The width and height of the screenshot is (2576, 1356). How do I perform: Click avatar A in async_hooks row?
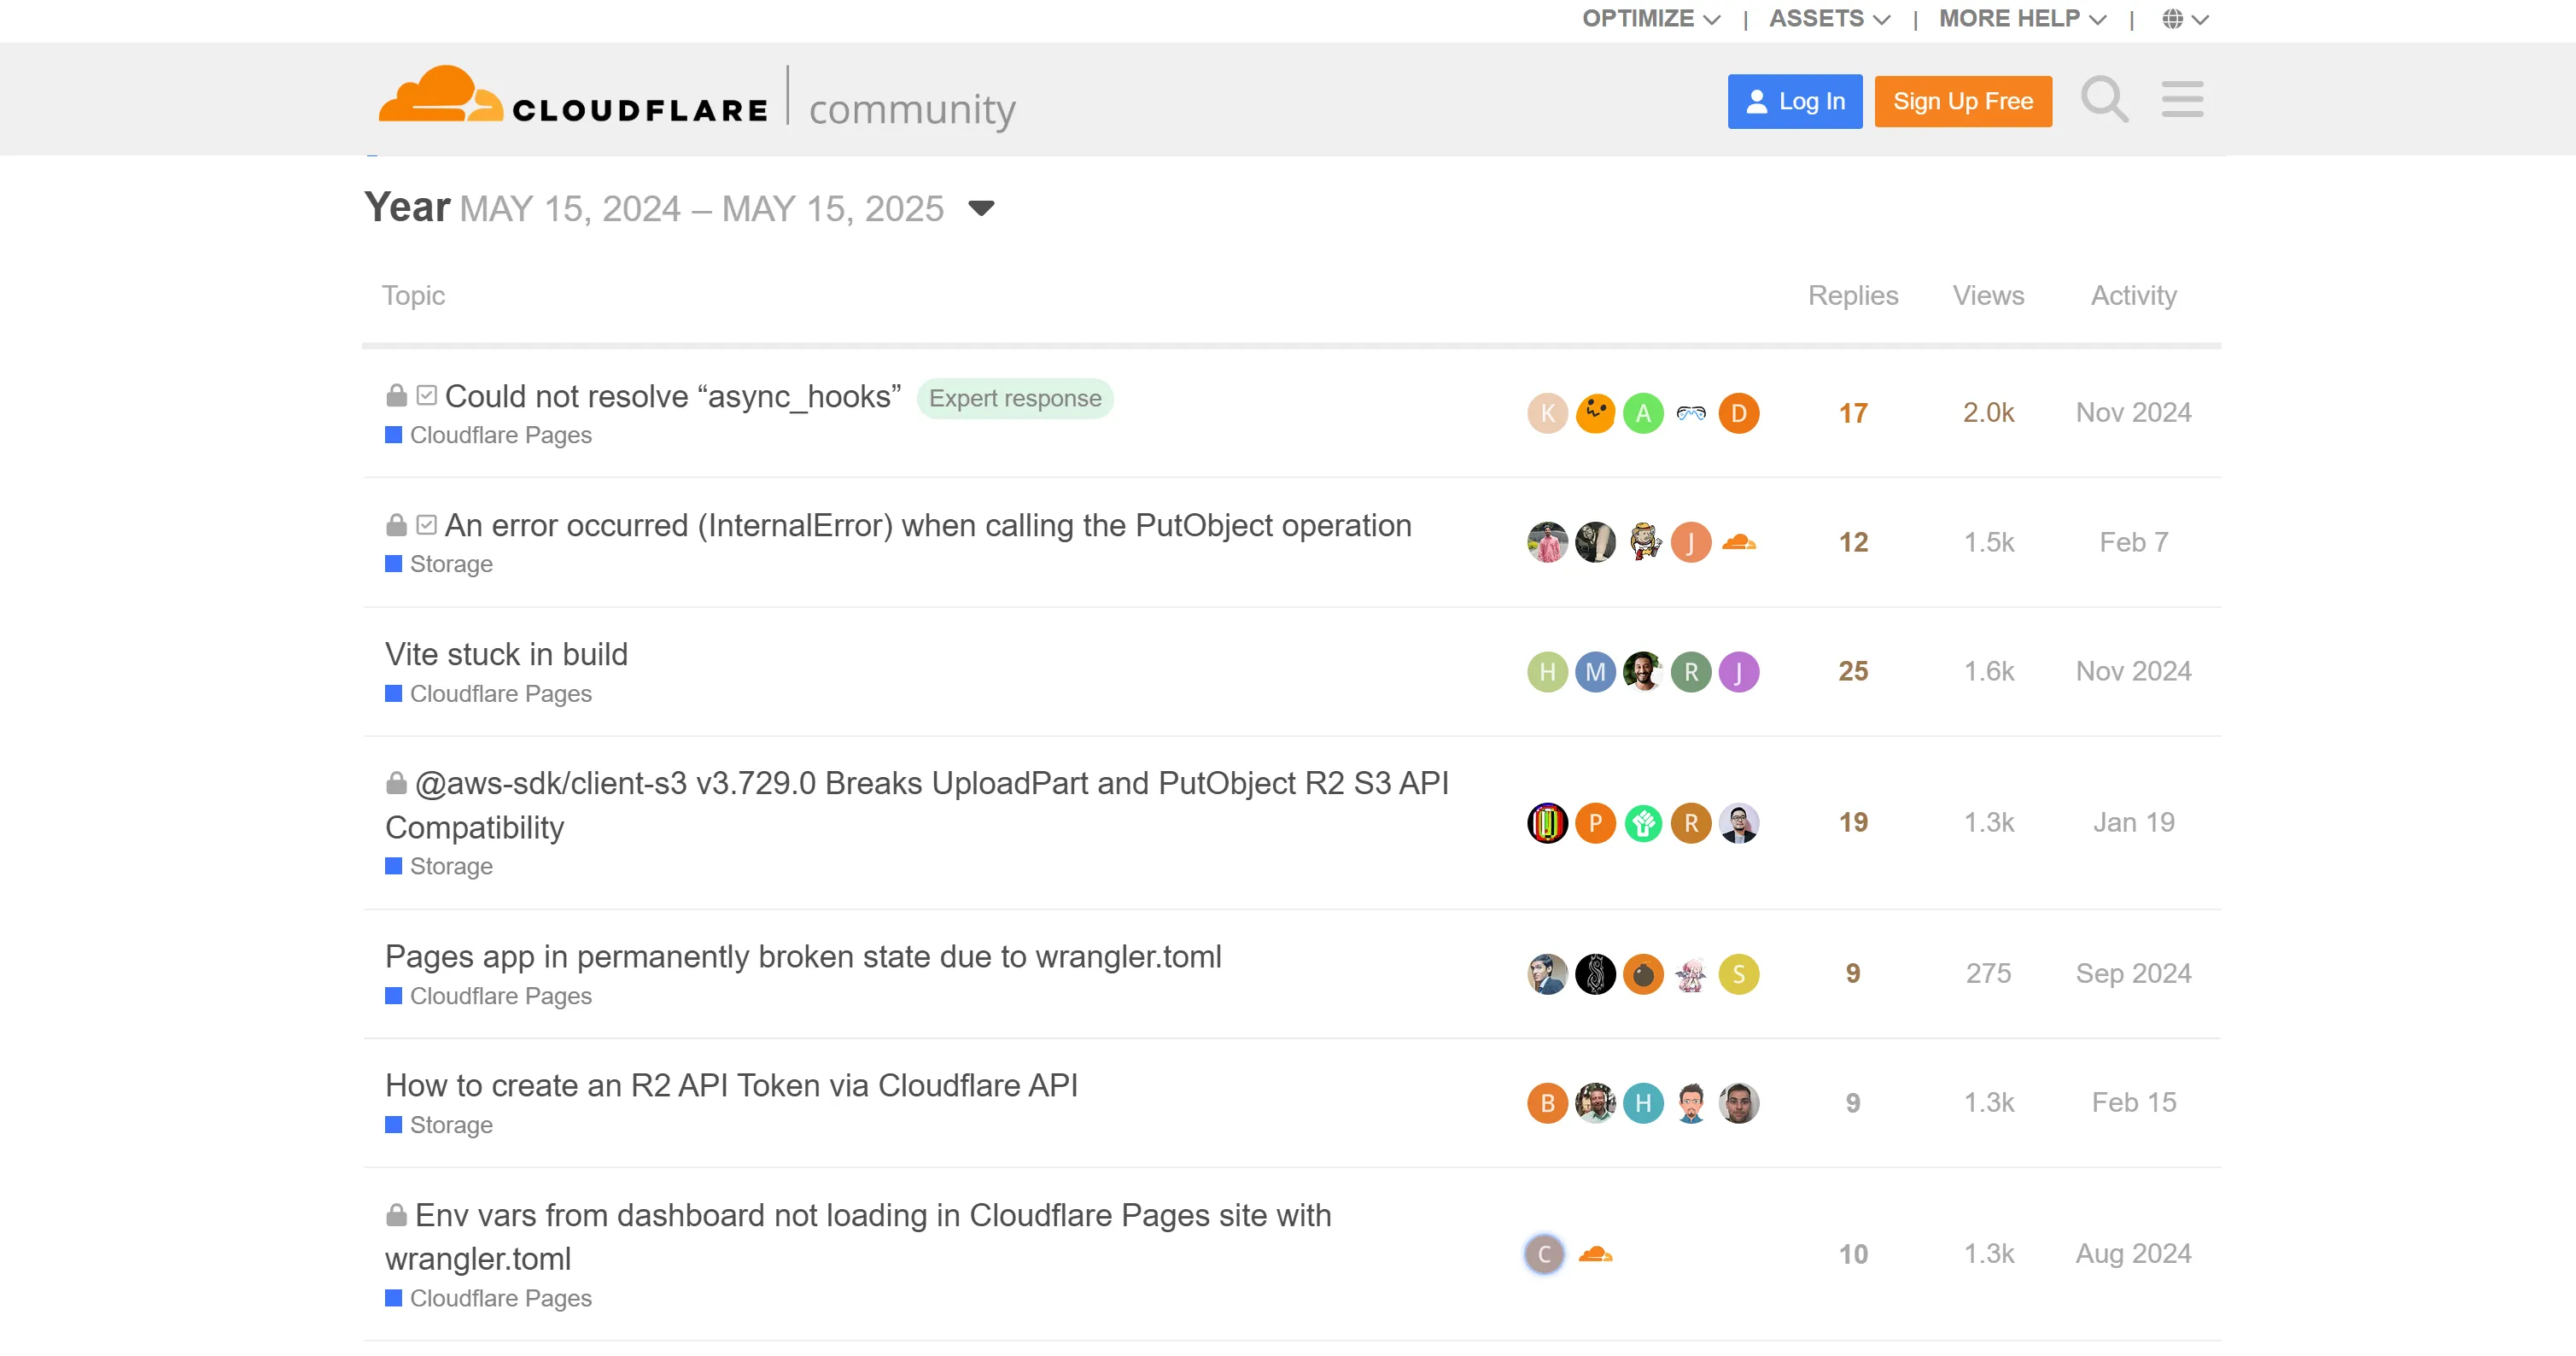click(1643, 413)
